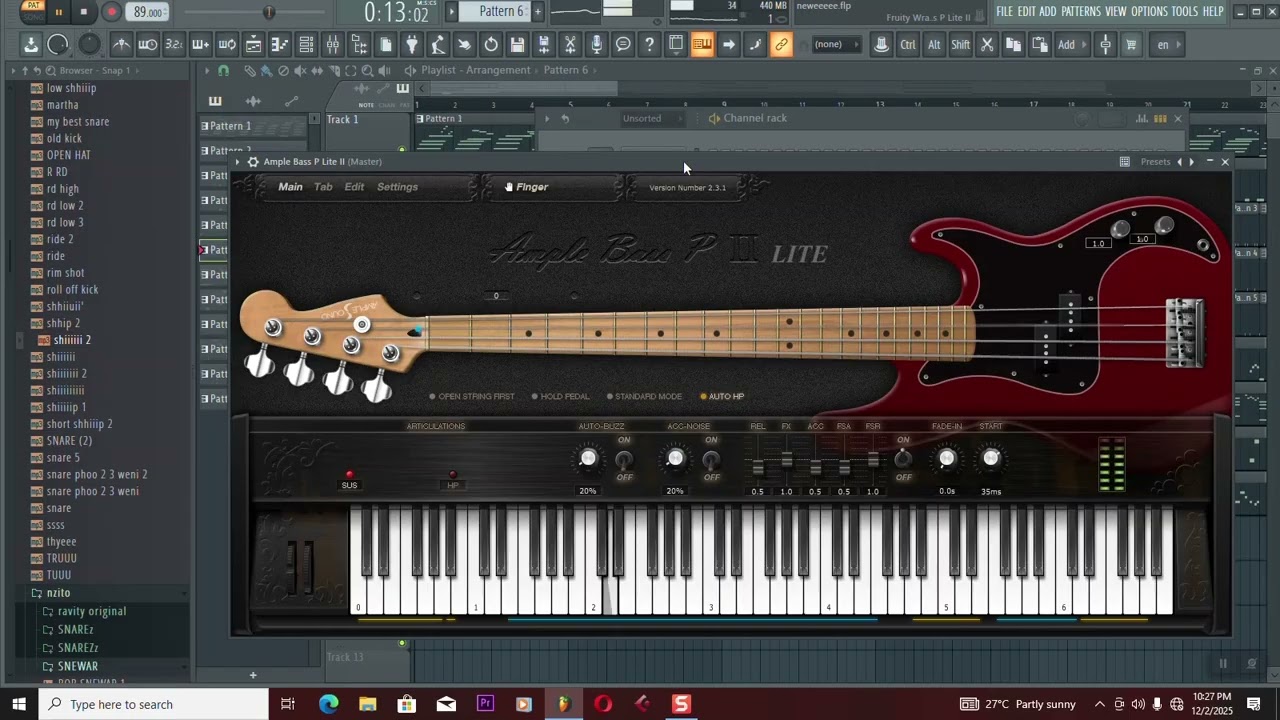Toggle the microphone recording icon in the toolbar
This screenshot has width=1280, height=720.
pyautogui.click(x=597, y=44)
